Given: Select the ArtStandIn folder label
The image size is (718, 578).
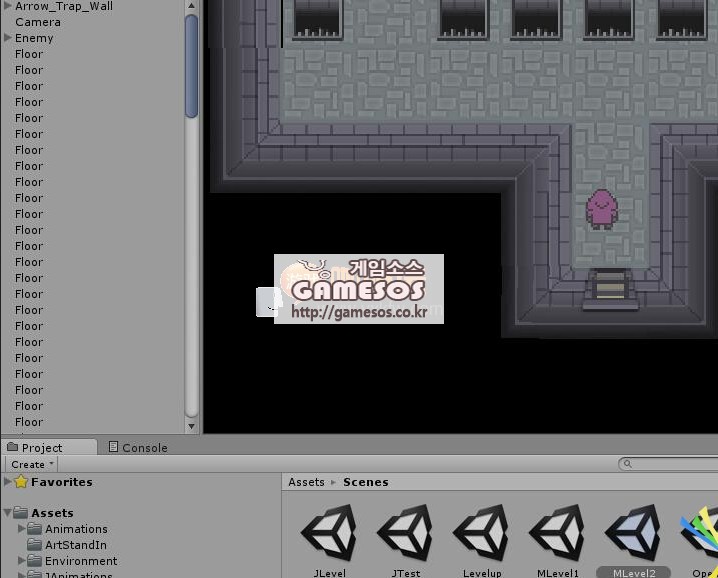Looking at the screenshot, I should click(76, 545).
